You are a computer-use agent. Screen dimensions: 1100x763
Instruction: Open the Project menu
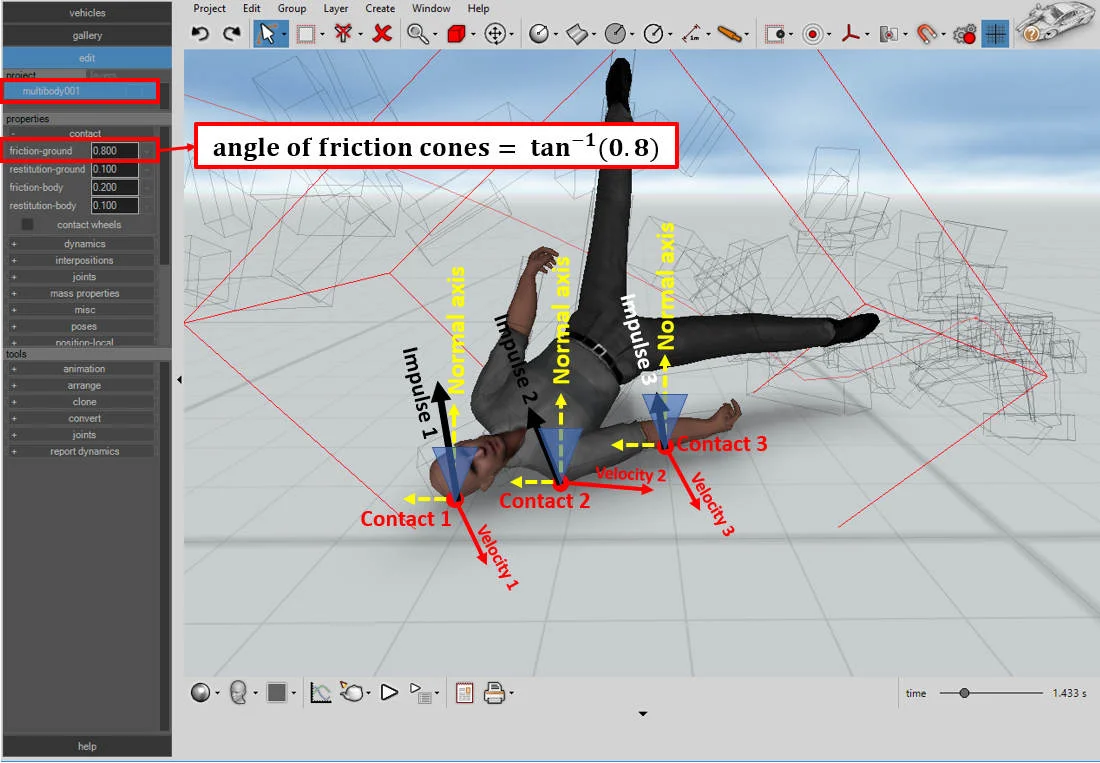[x=209, y=8]
